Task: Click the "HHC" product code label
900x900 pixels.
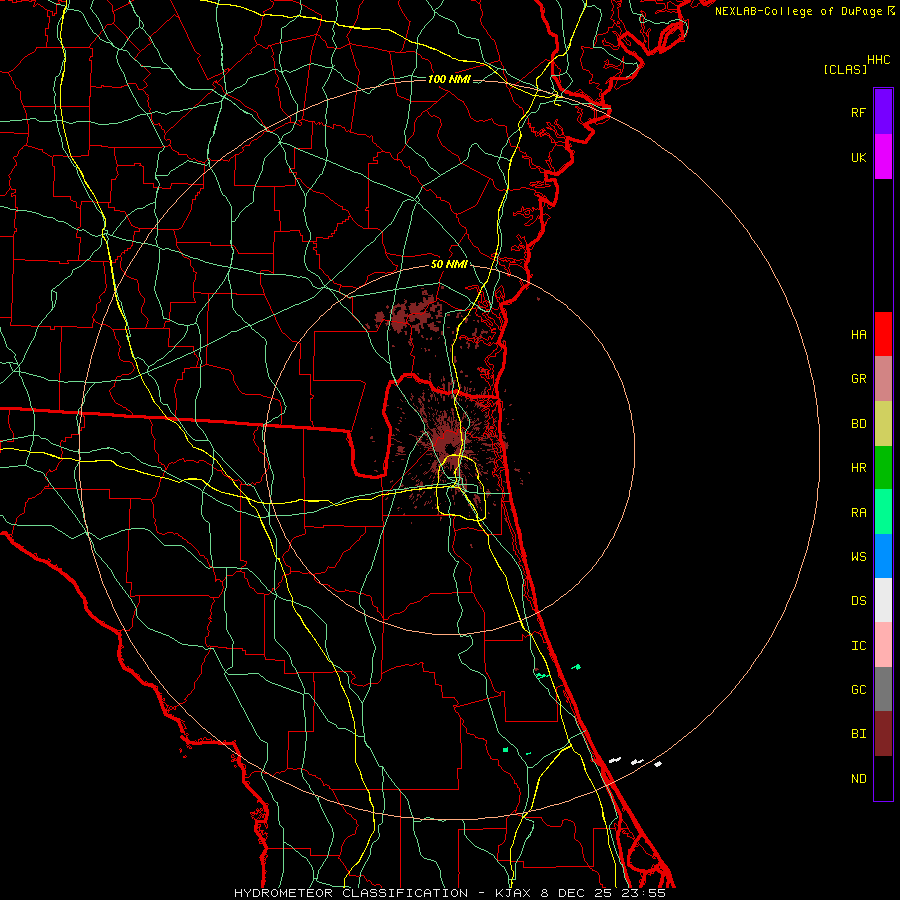Action: [879, 60]
